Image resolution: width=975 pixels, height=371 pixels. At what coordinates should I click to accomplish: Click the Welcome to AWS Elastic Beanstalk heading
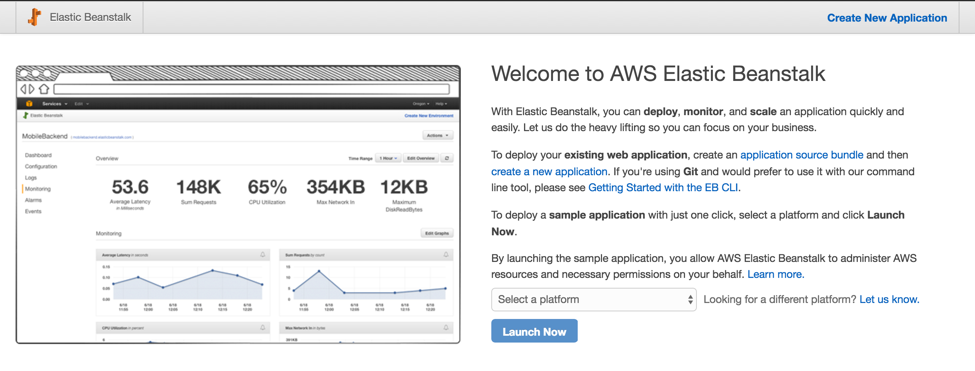pos(658,74)
